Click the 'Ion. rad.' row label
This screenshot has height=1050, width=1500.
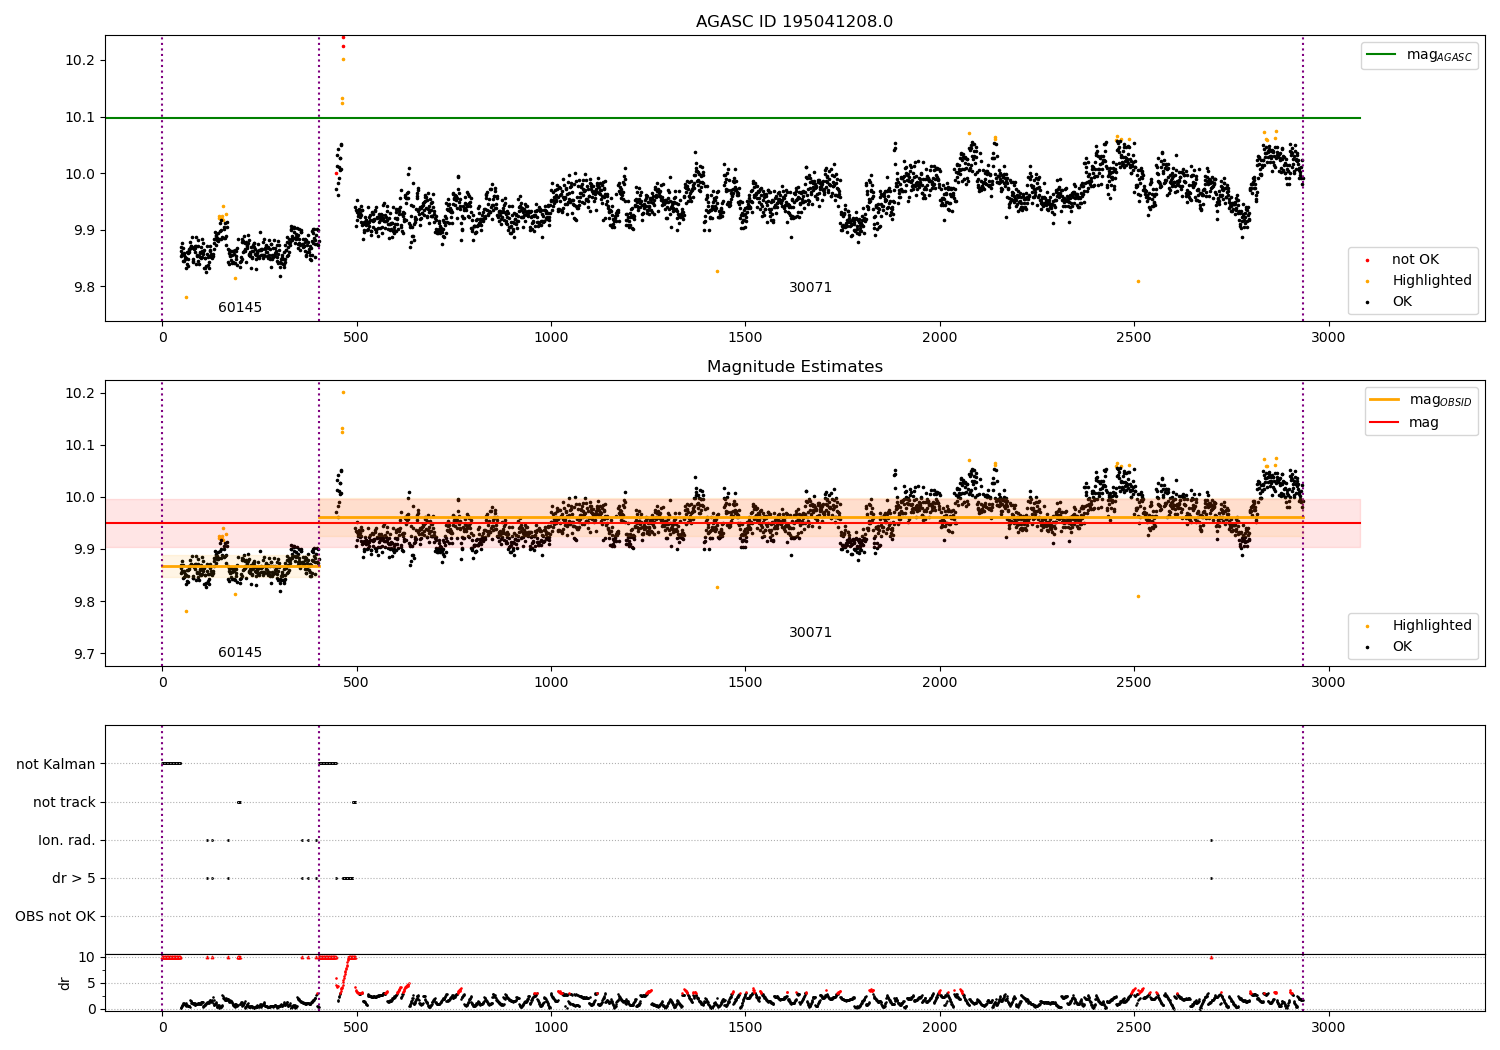[67, 840]
